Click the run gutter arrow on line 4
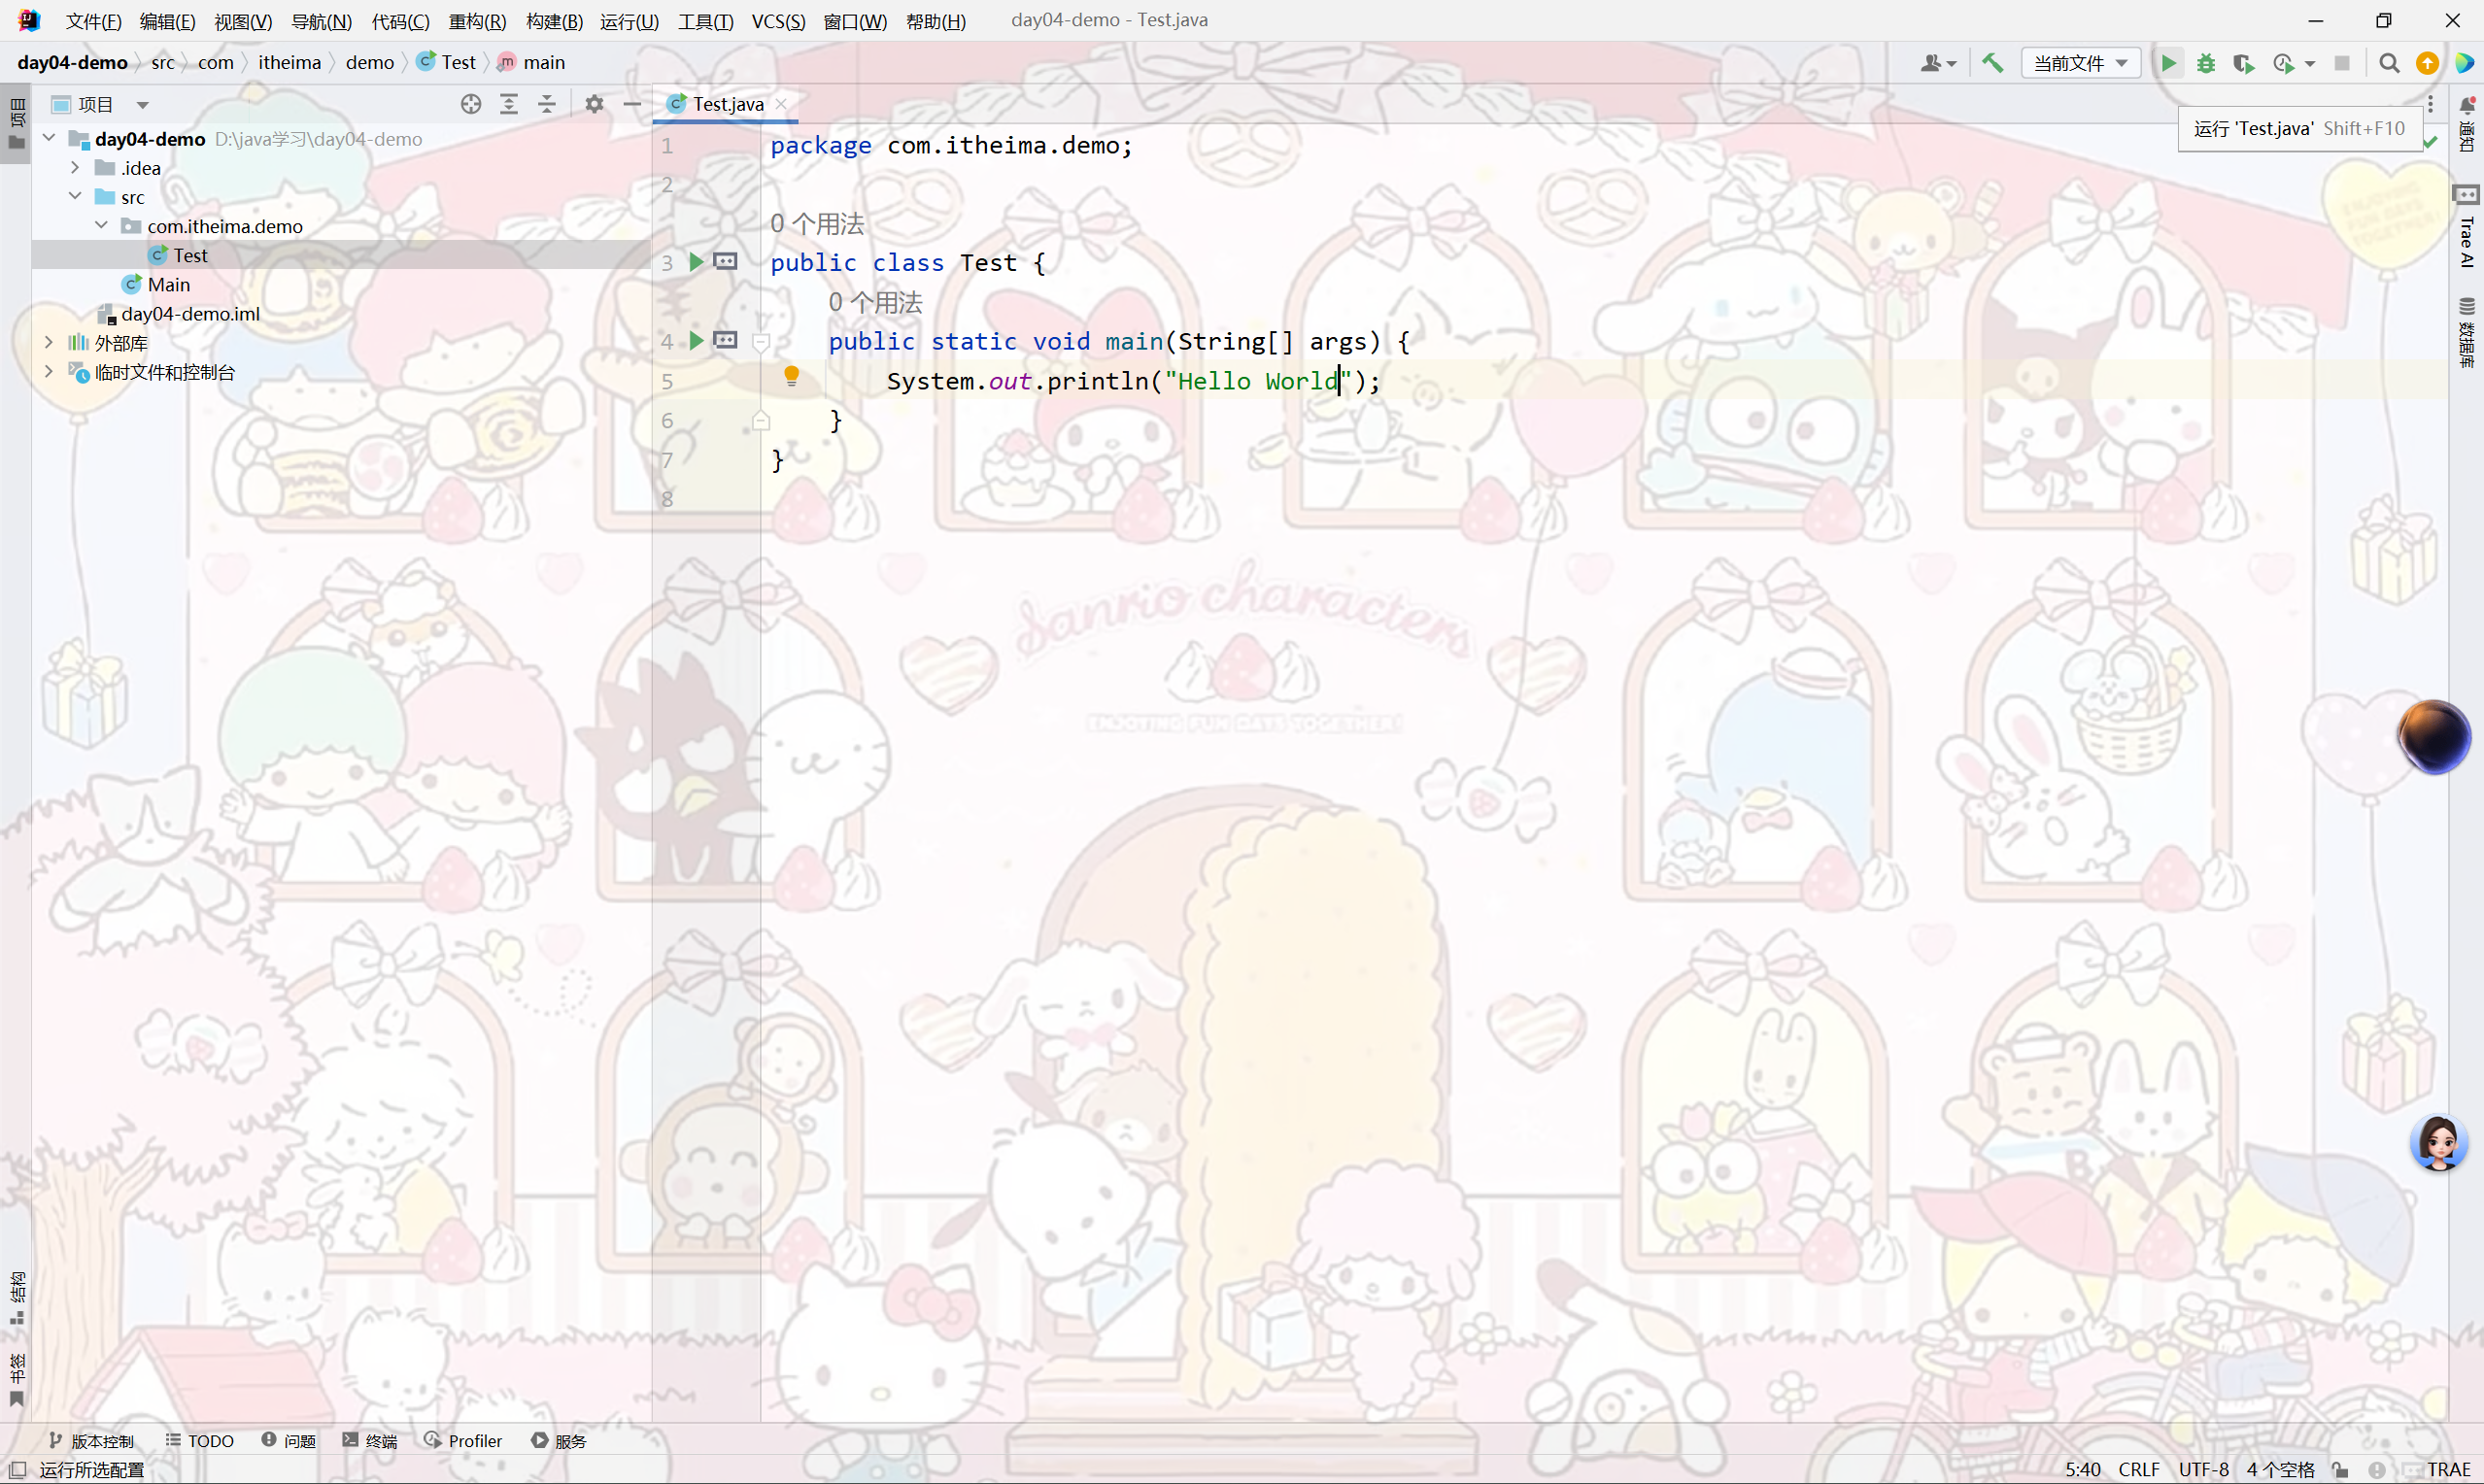 696,341
